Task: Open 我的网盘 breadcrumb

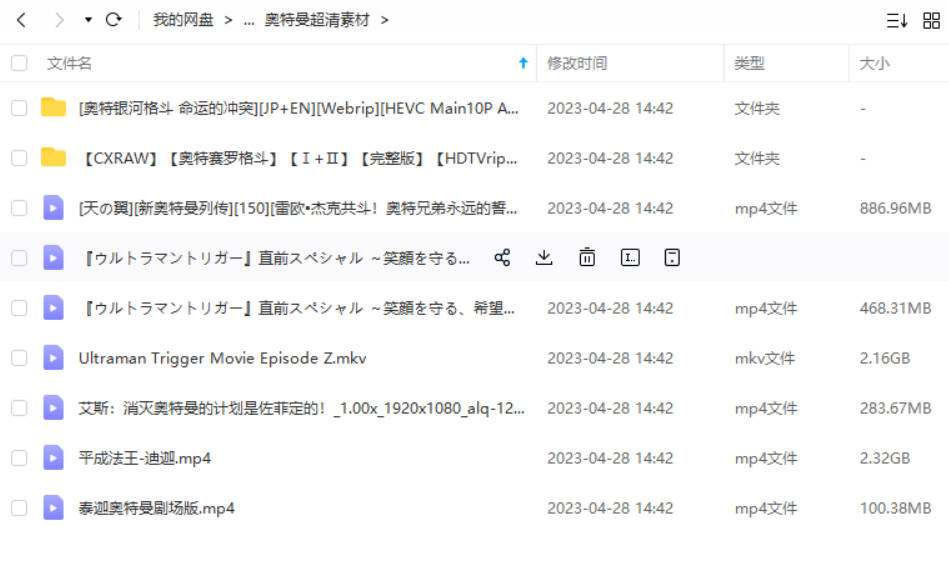Action: click(x=183, y=20)
